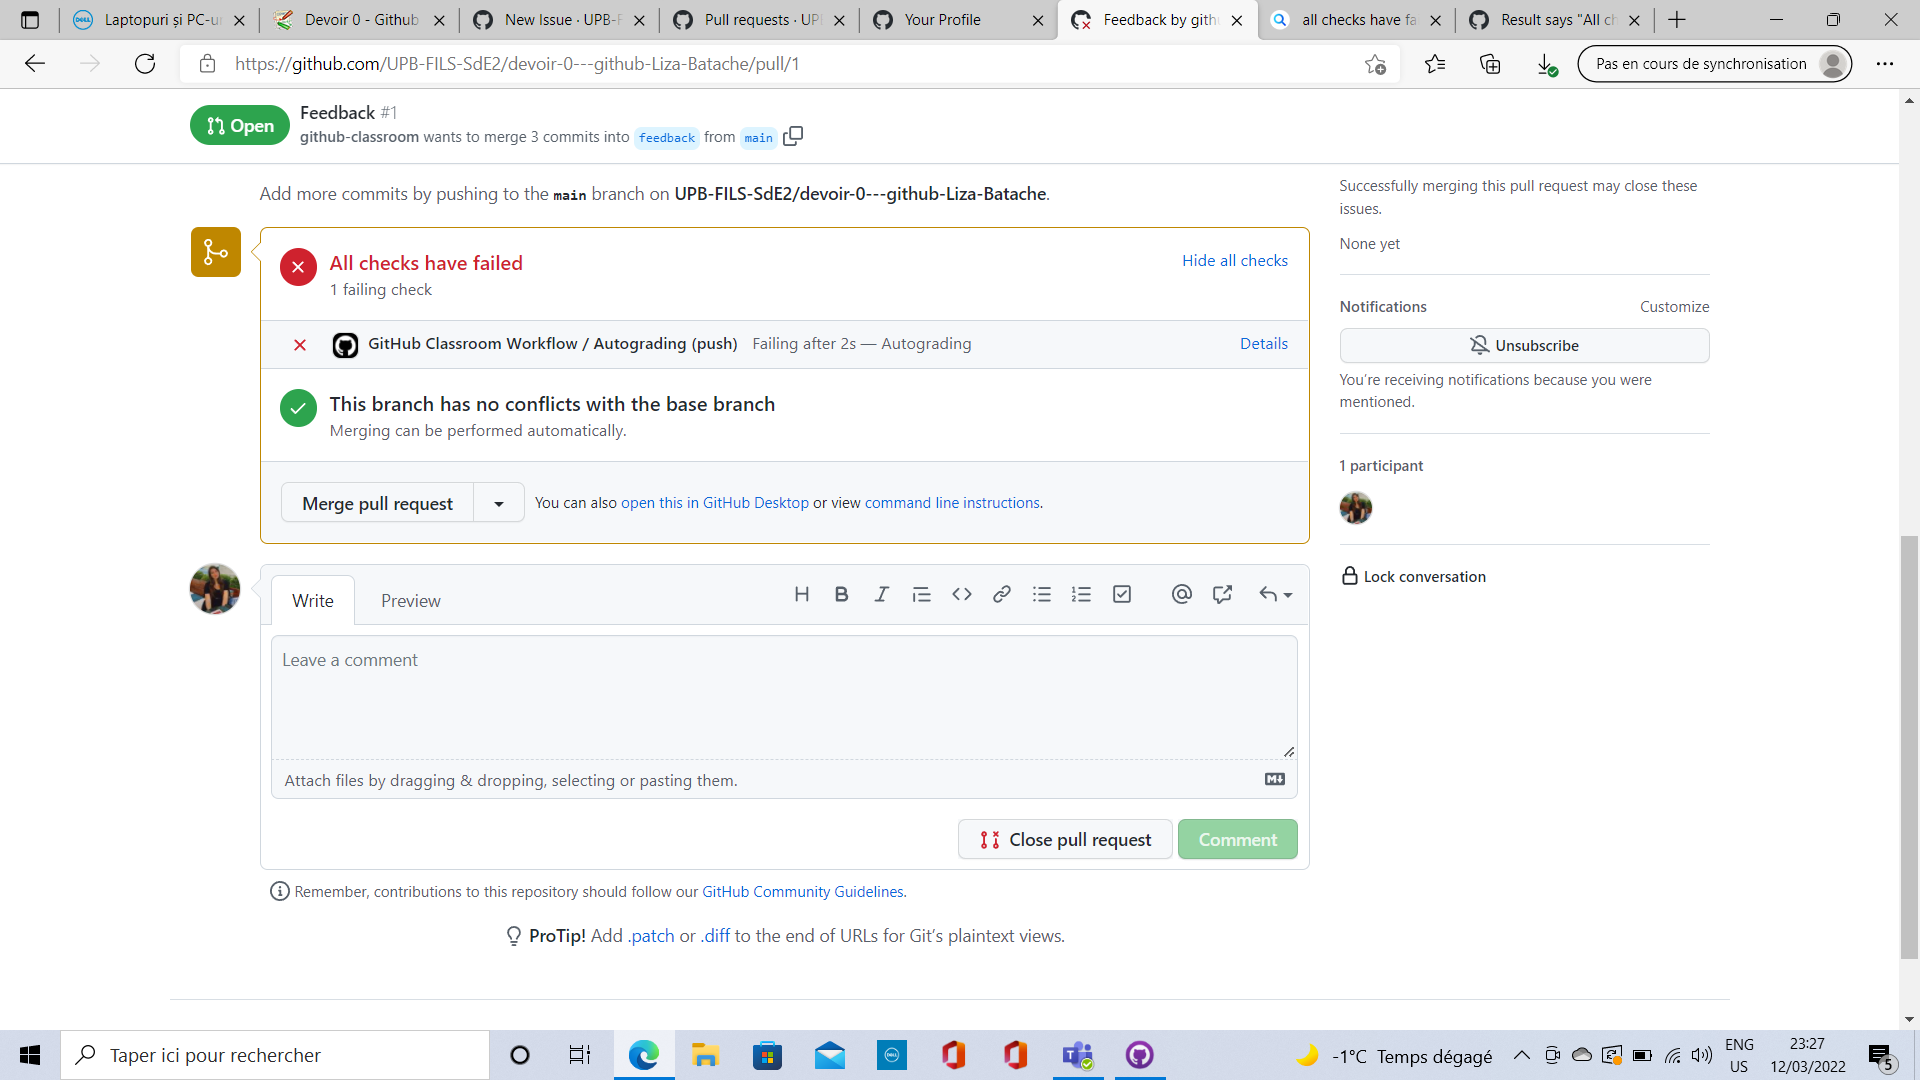Apply italic formatting in the comment editor
The image size is (1920, 1080).
881,594
